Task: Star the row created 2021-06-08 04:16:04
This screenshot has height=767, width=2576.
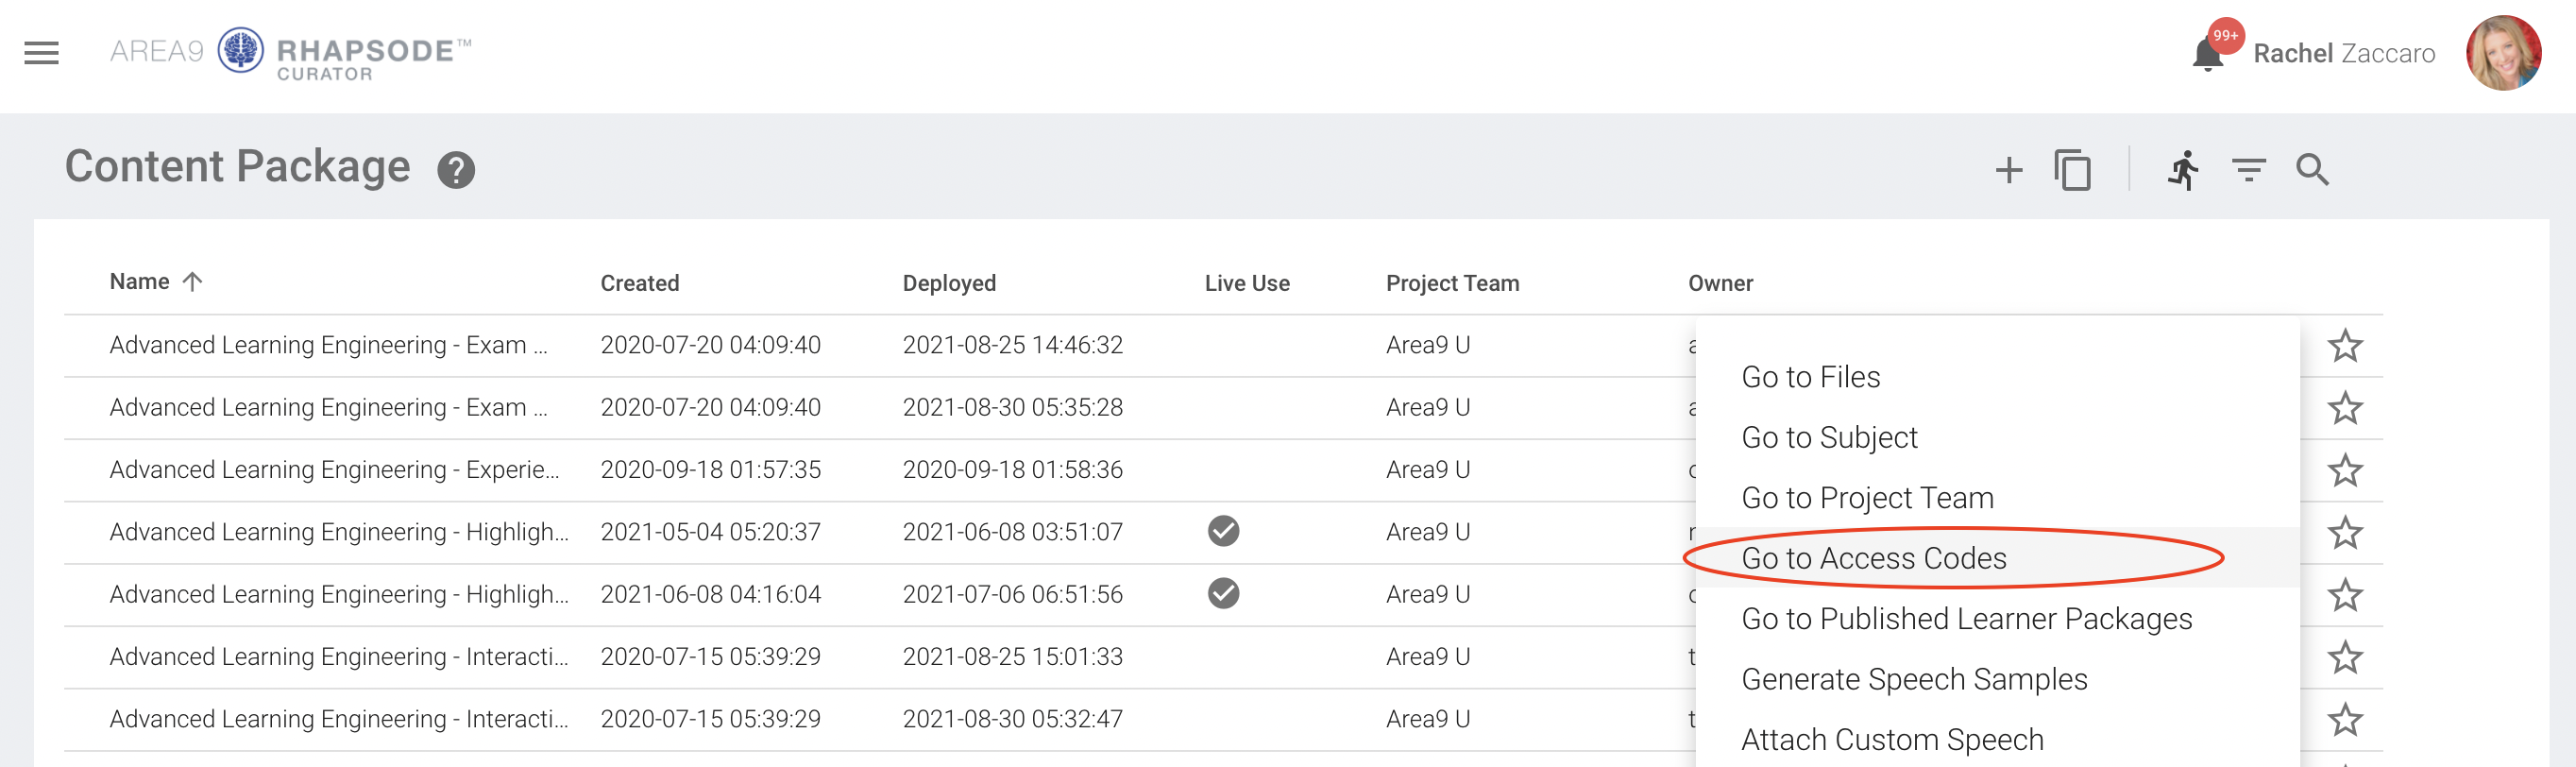Action: coord(2344,595)
